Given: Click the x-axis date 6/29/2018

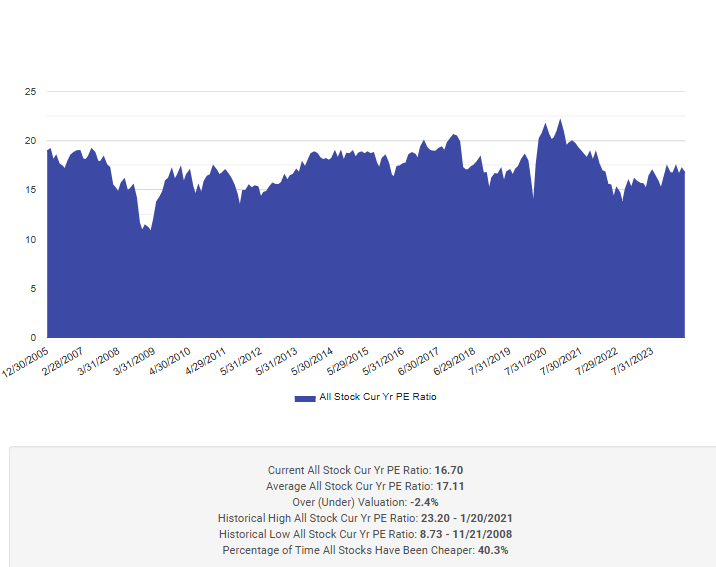Looking at the screenshot, I should click(454, 361).
